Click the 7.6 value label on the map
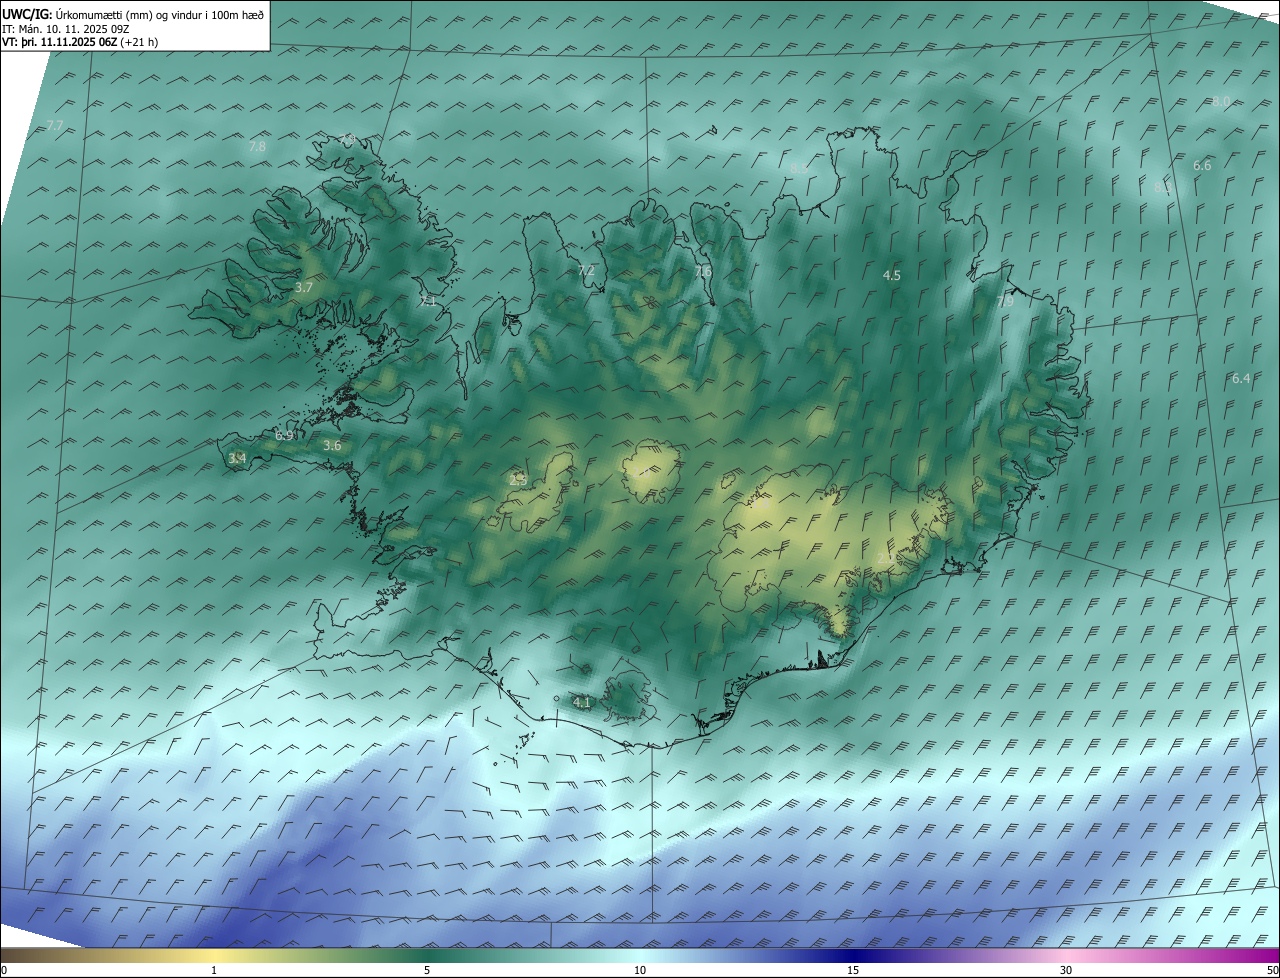1280x978 pixels. (703, 271)
